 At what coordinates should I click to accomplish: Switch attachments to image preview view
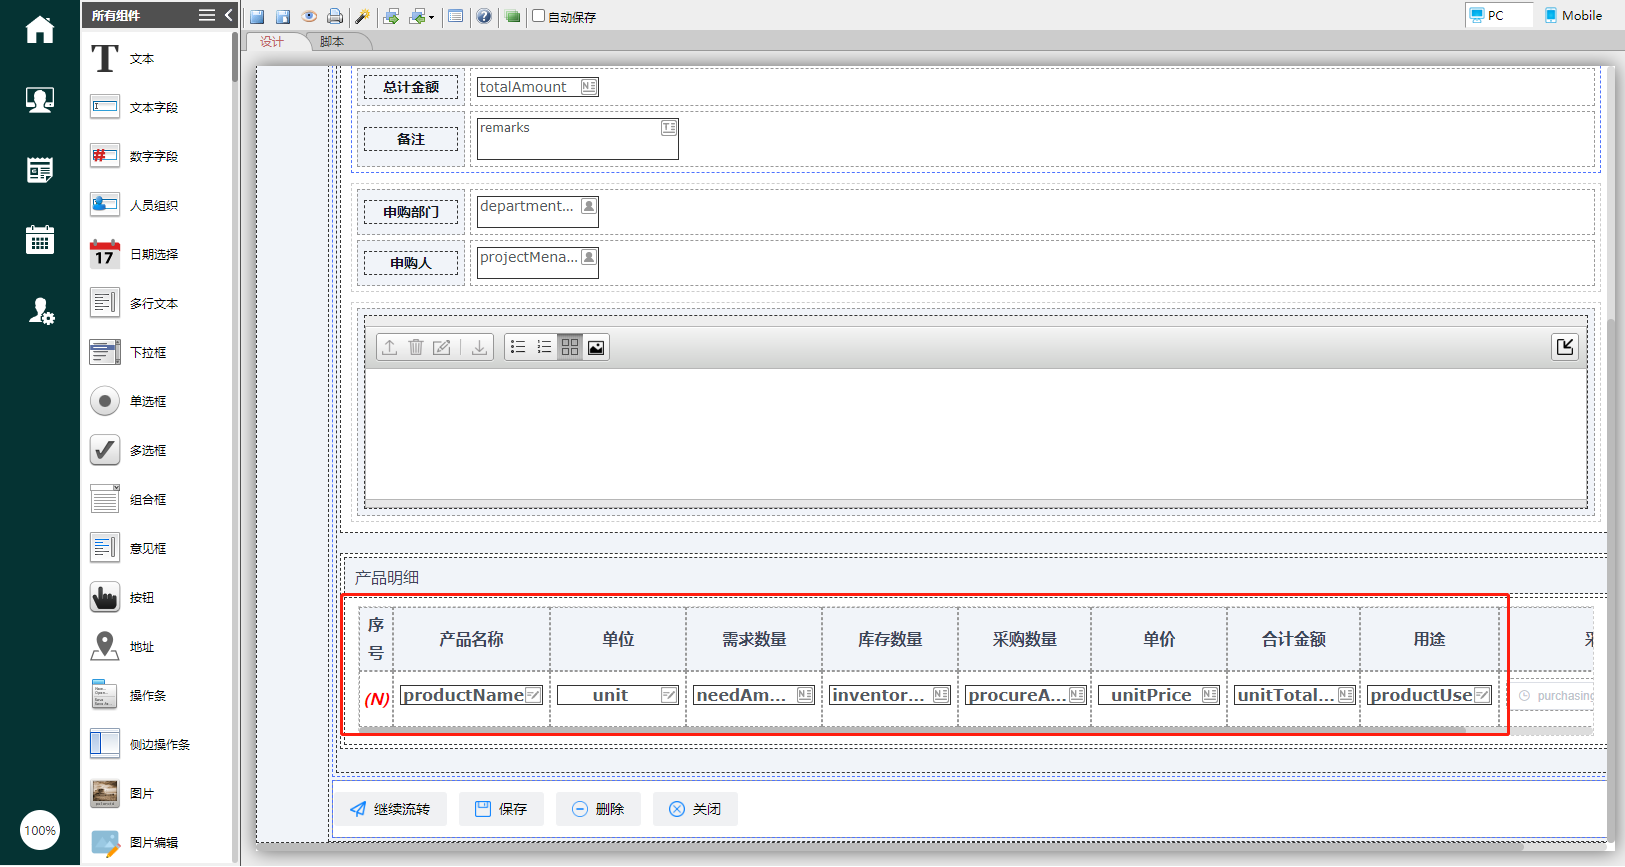pos(596,347)
